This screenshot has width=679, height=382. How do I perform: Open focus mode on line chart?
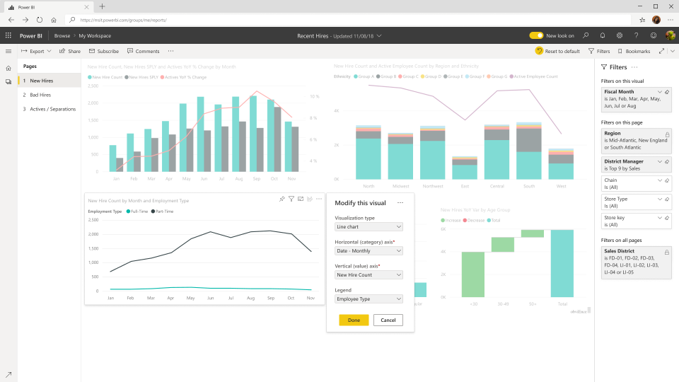click(x=301, y=199)
